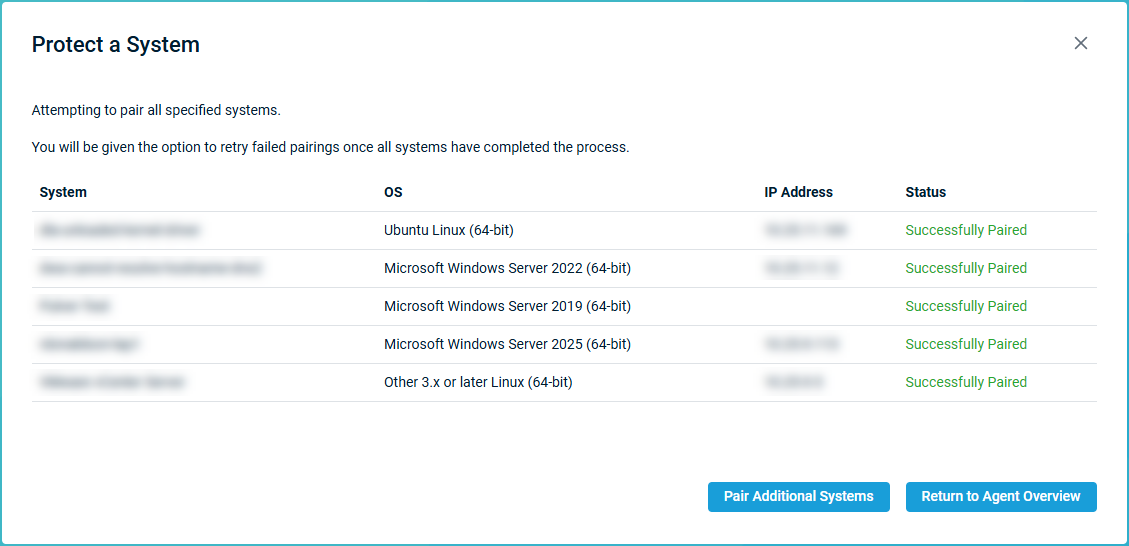Select Successfully Paired status in Server 2025 row

coord(965,344)
